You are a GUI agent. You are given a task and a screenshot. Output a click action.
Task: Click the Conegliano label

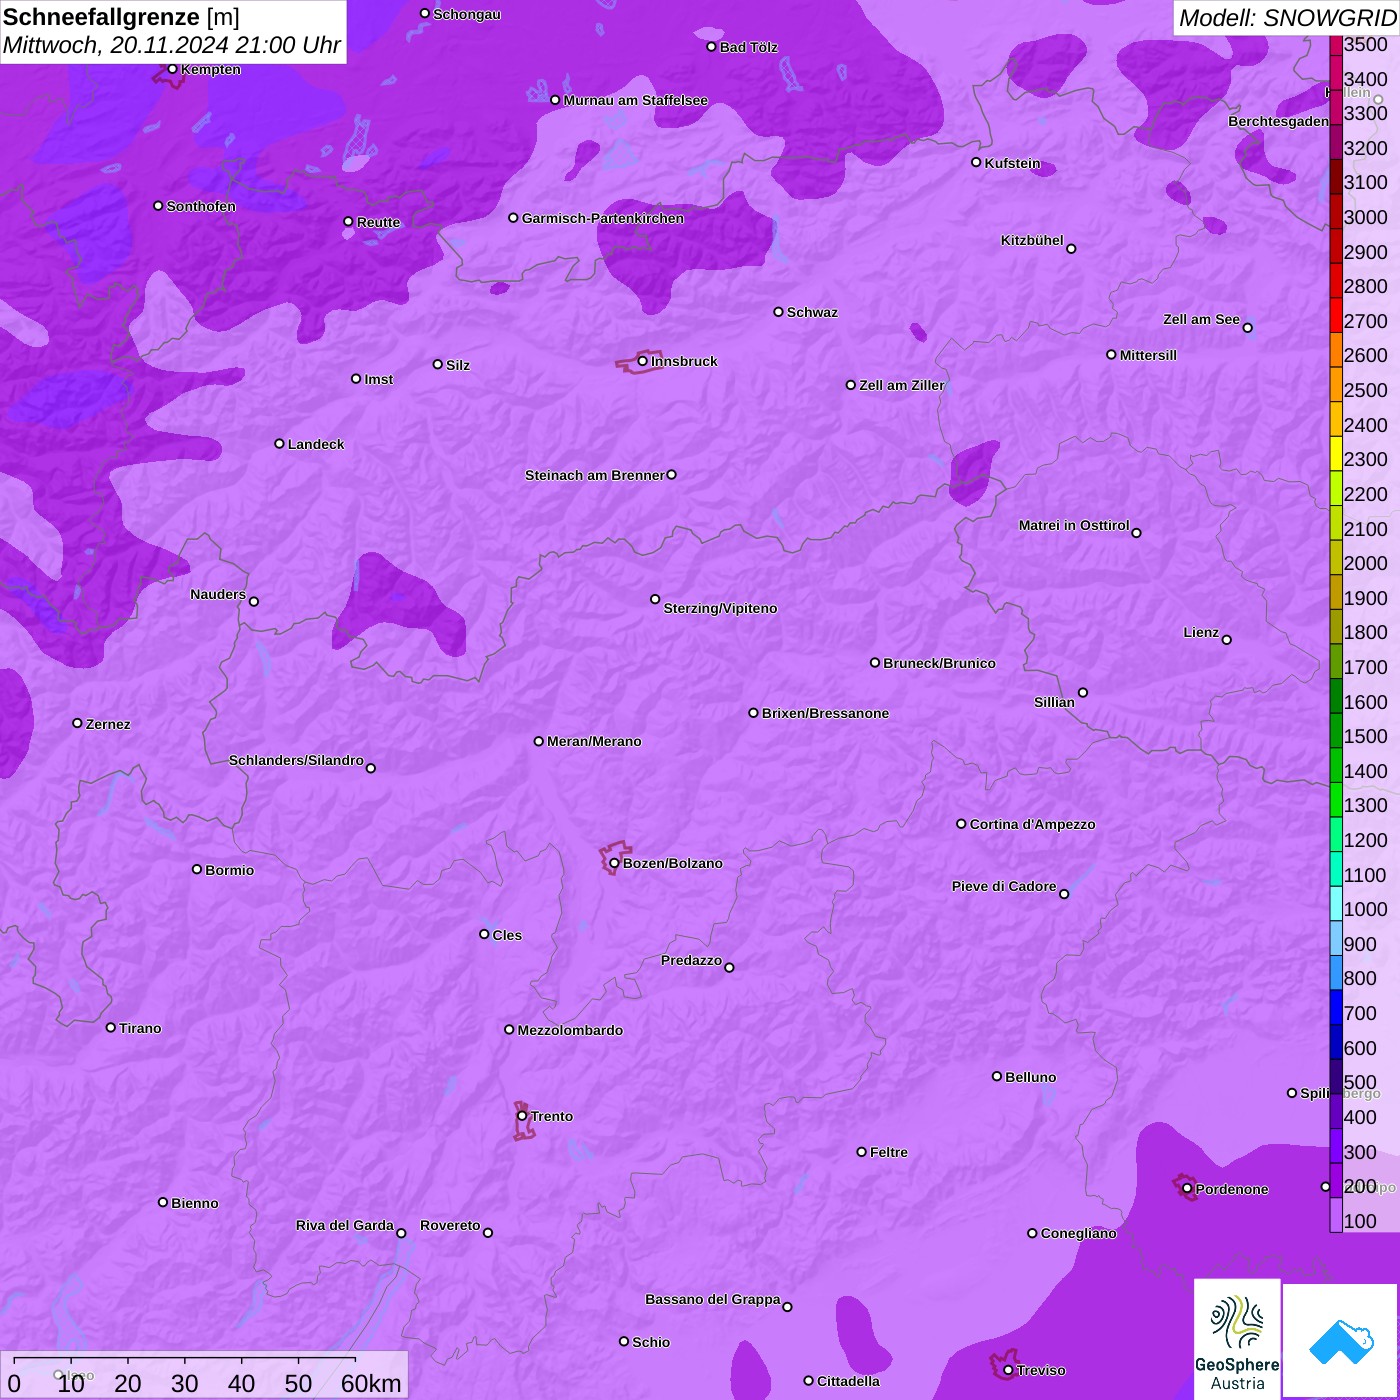(1078, 1233)
